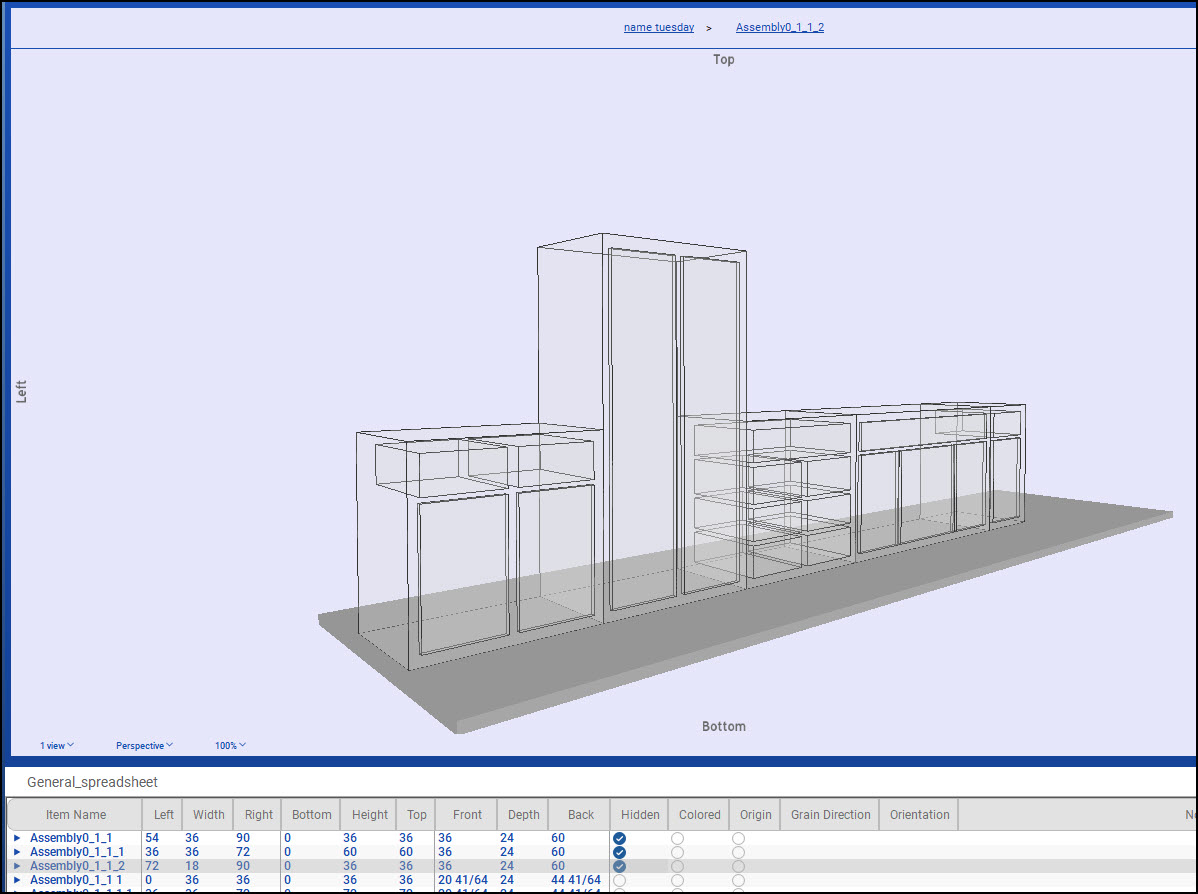Image resolution: width=1198 pixels, height=894 pixels.
Task: Toggle Hidden checkbox for Assembly0_1_1_1
Action: (619, 852)
